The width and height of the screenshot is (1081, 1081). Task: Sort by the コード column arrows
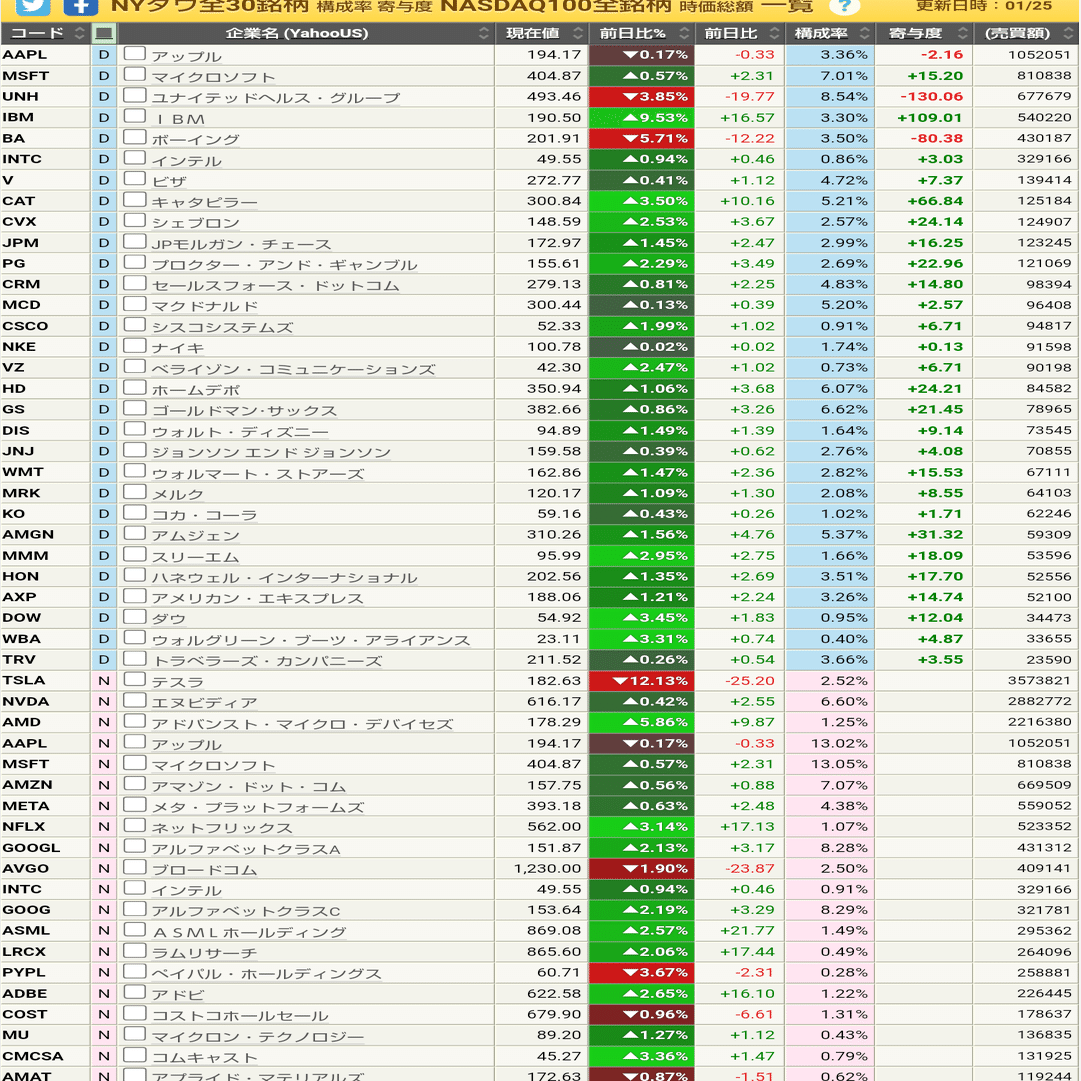[80, 33]
